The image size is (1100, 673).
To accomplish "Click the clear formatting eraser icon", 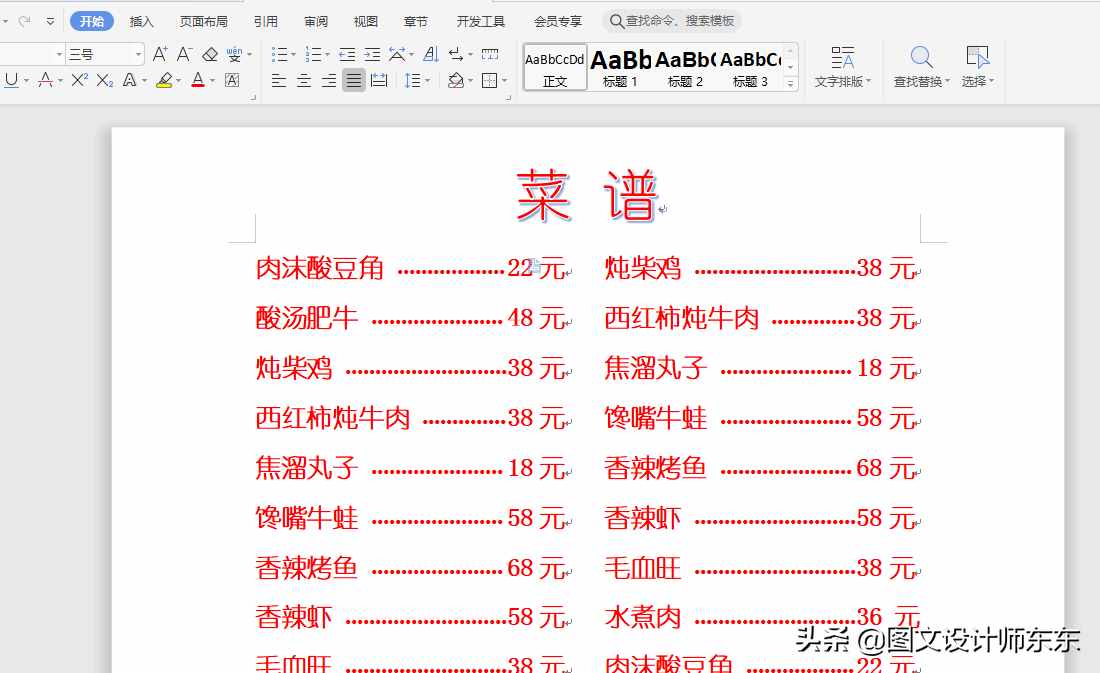I will tap(210, 54).
